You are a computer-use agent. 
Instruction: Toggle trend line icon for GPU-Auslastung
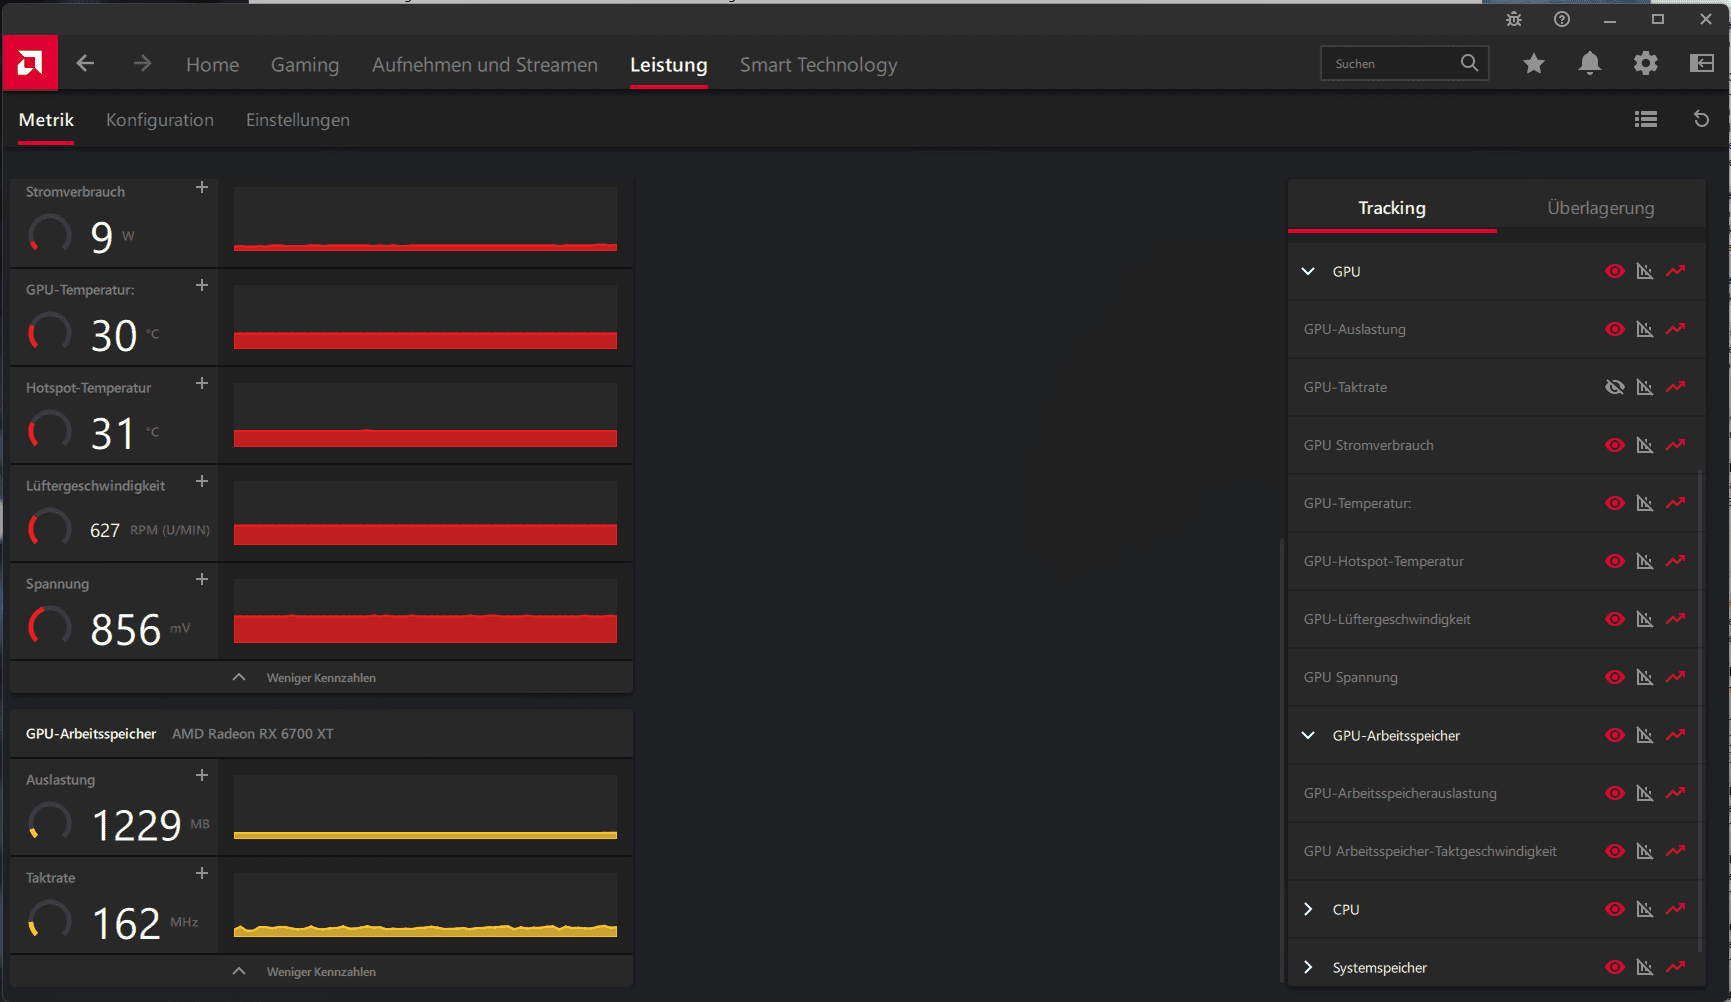(1676, 329)
